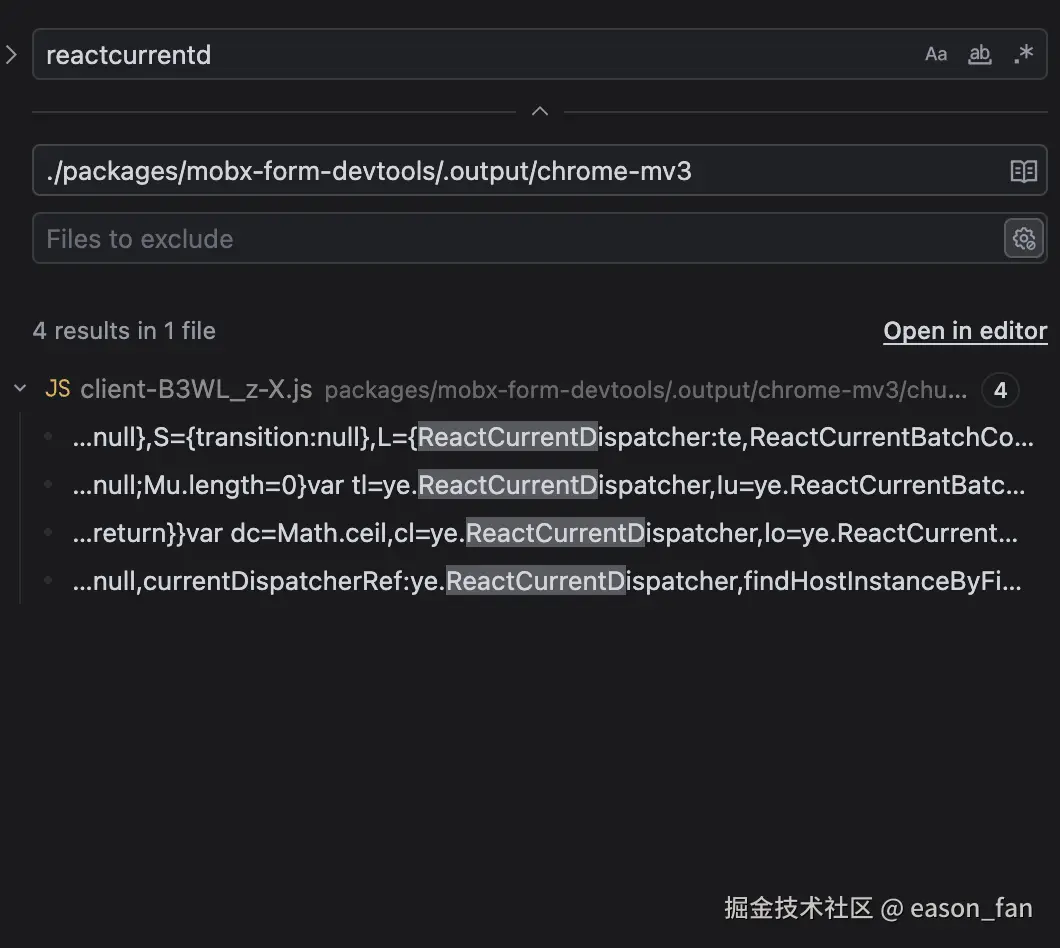Select the dc=Math.ceil match result

coord(545,533)
